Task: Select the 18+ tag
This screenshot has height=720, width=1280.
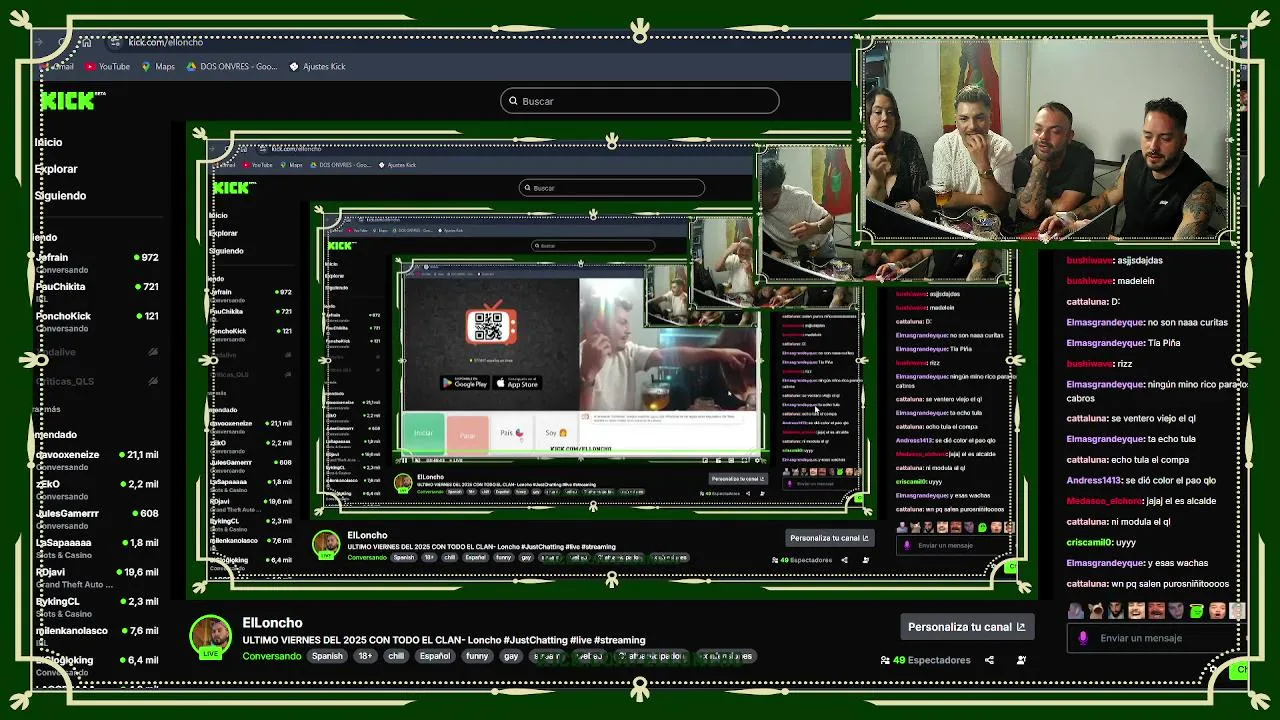Action: (365, 656)
